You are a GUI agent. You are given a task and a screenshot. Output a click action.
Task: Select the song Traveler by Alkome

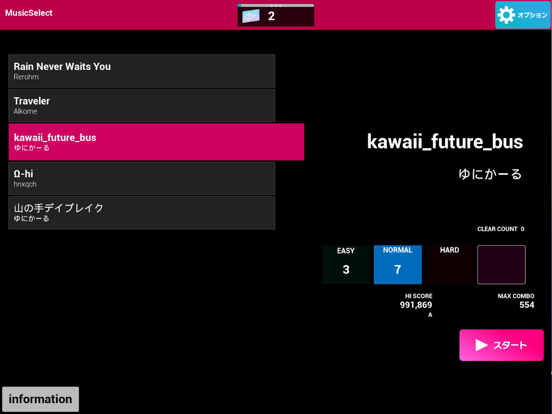(x=142, y=105)
